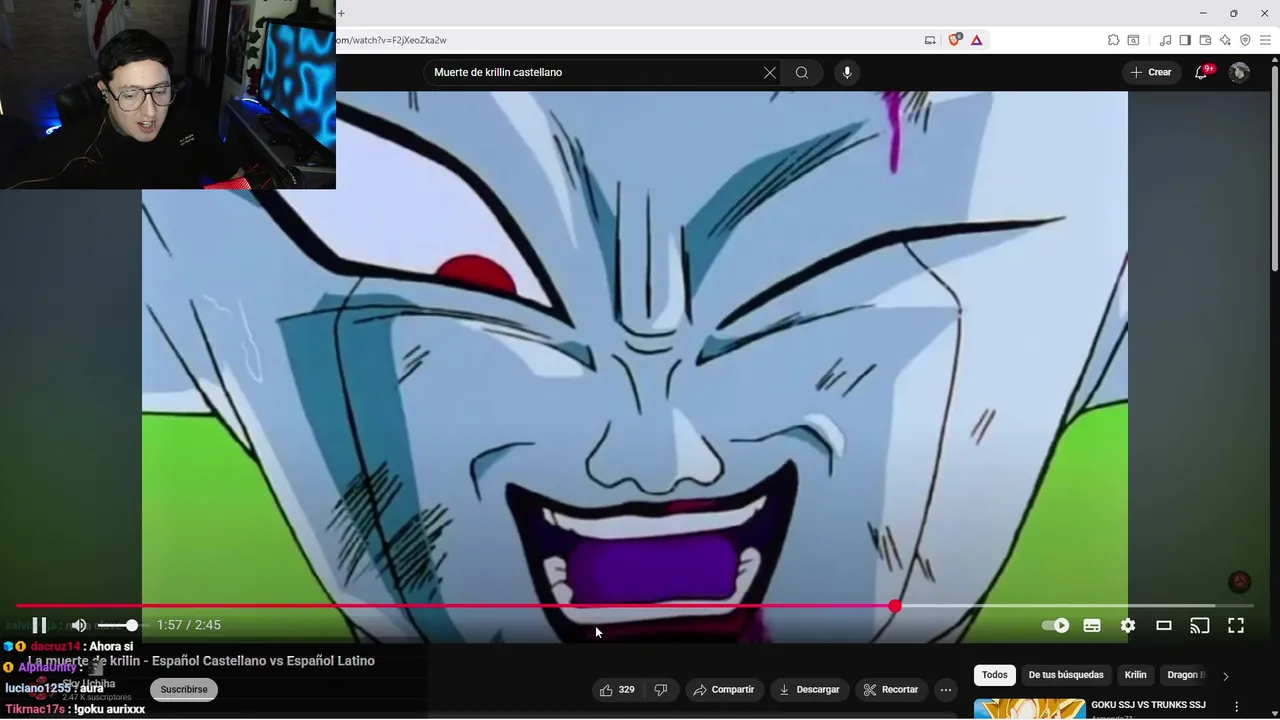Open Brave Shields lion icon
This screenshot has height=720, width=1280.
[954, 40]
